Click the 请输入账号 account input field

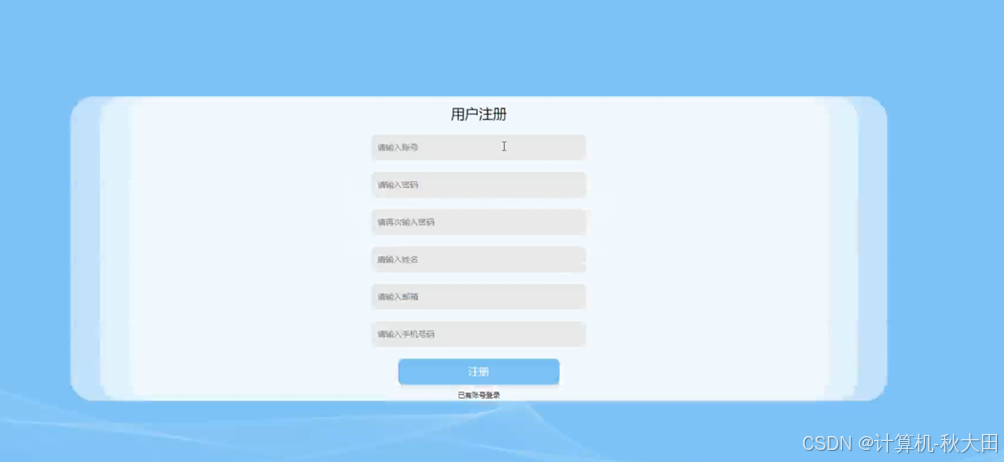(478, 147)
